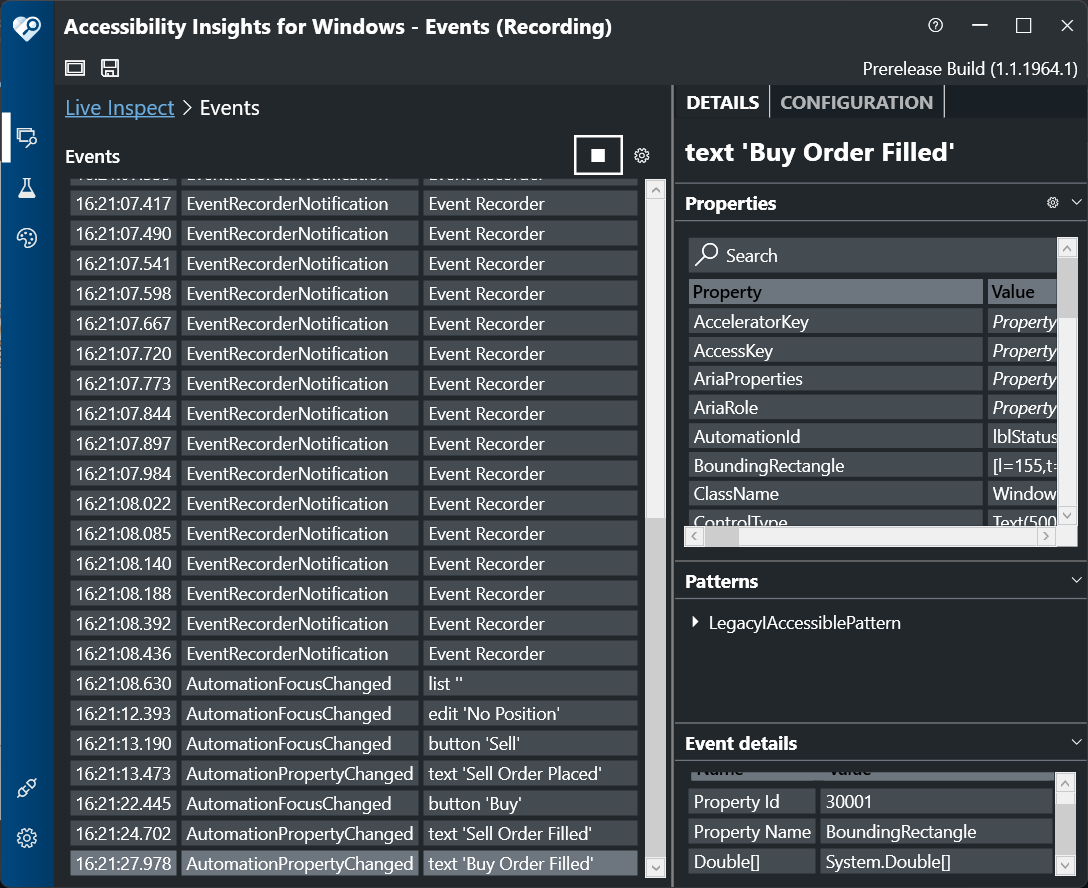This screenshot has height=888, width=1088.
Task: Click the connection plug icon in the sidebar
Action: pos(27,788)
